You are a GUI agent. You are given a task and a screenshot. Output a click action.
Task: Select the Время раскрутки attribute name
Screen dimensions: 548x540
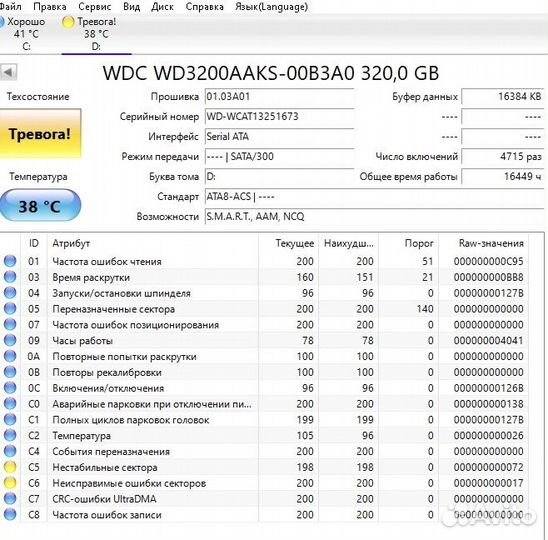point(91,278)
